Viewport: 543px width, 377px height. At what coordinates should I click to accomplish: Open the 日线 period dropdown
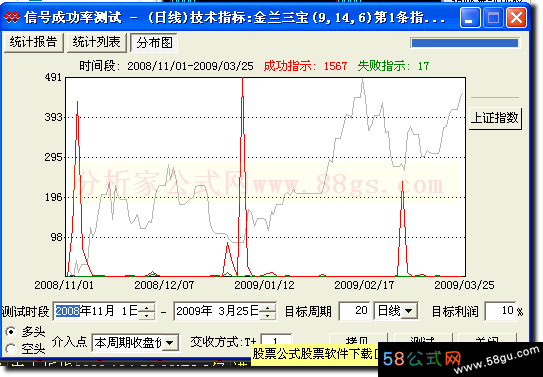(409, 311)
